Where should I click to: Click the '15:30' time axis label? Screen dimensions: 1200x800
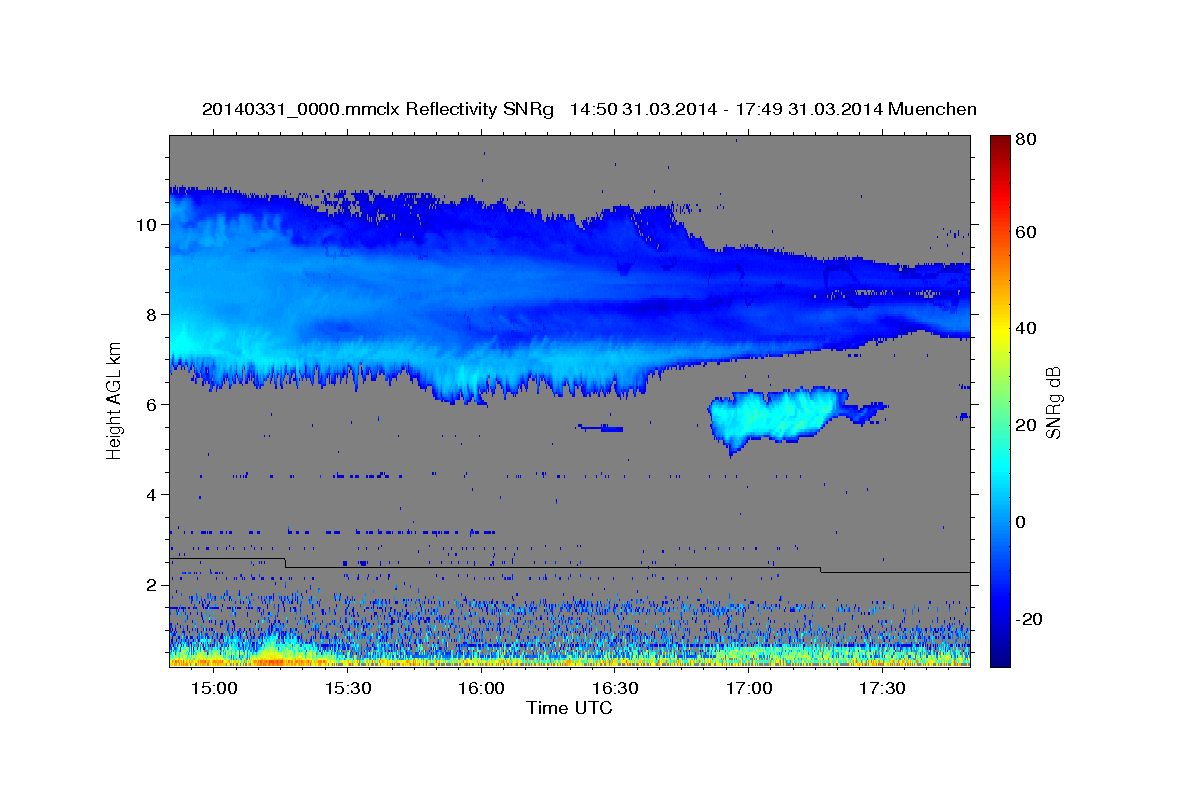tap(348, 689)
